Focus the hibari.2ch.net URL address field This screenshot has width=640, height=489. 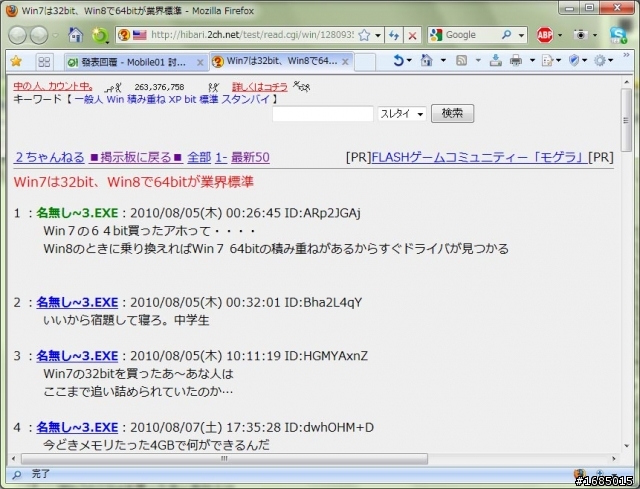[252, 35]
